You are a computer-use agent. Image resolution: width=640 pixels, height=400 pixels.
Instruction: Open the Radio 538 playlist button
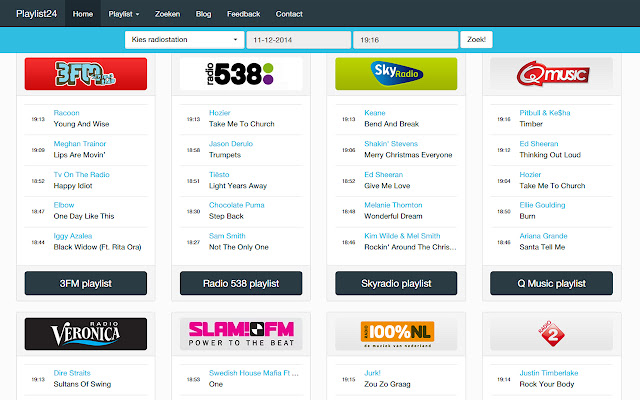[x=241, y=283]
